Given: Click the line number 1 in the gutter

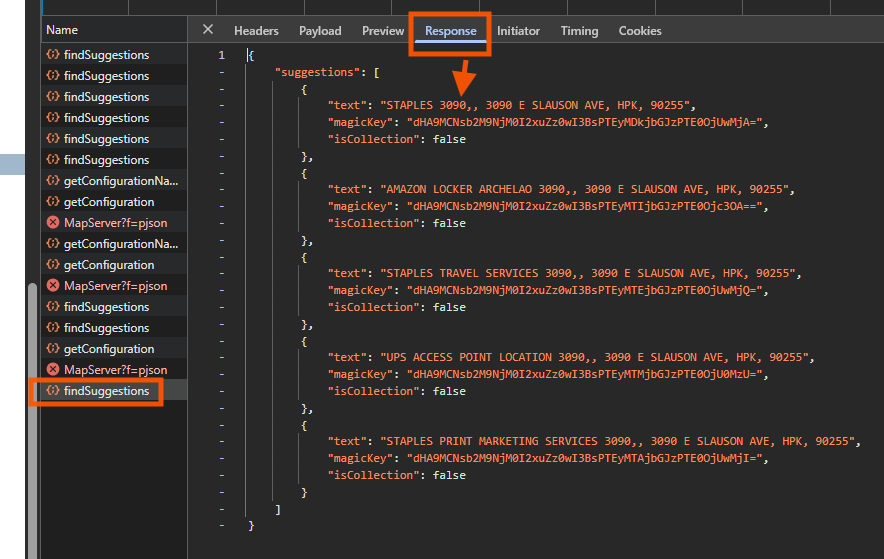Looking at the screenshot, I should [x=221, y=55].
